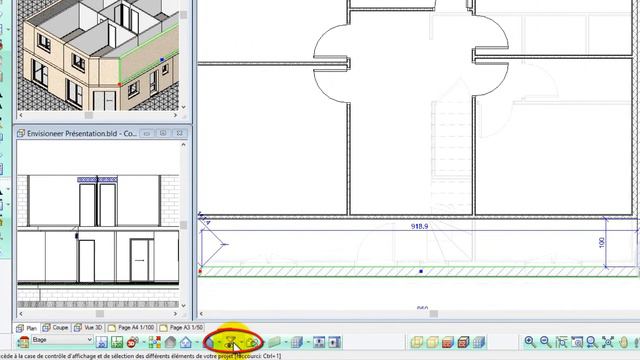Open the Coupe view tab
The width and height of the screenshot is (640, 360).
[56, 327]
